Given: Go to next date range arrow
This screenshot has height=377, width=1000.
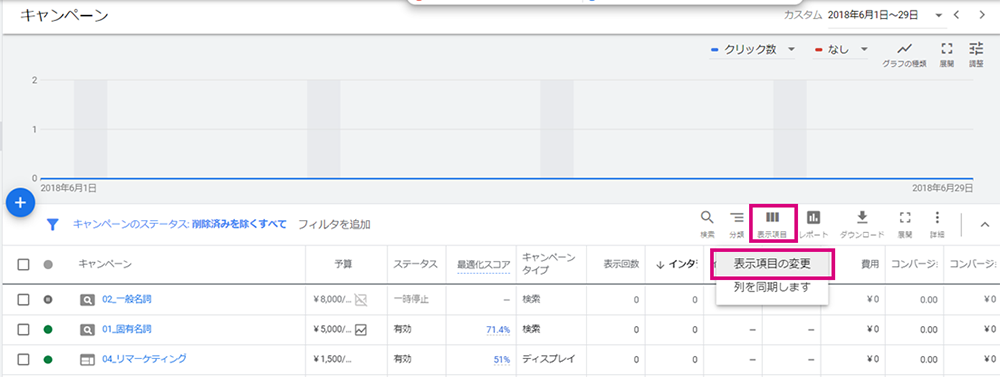Looking at the screenshot, I should coord(982,15).
